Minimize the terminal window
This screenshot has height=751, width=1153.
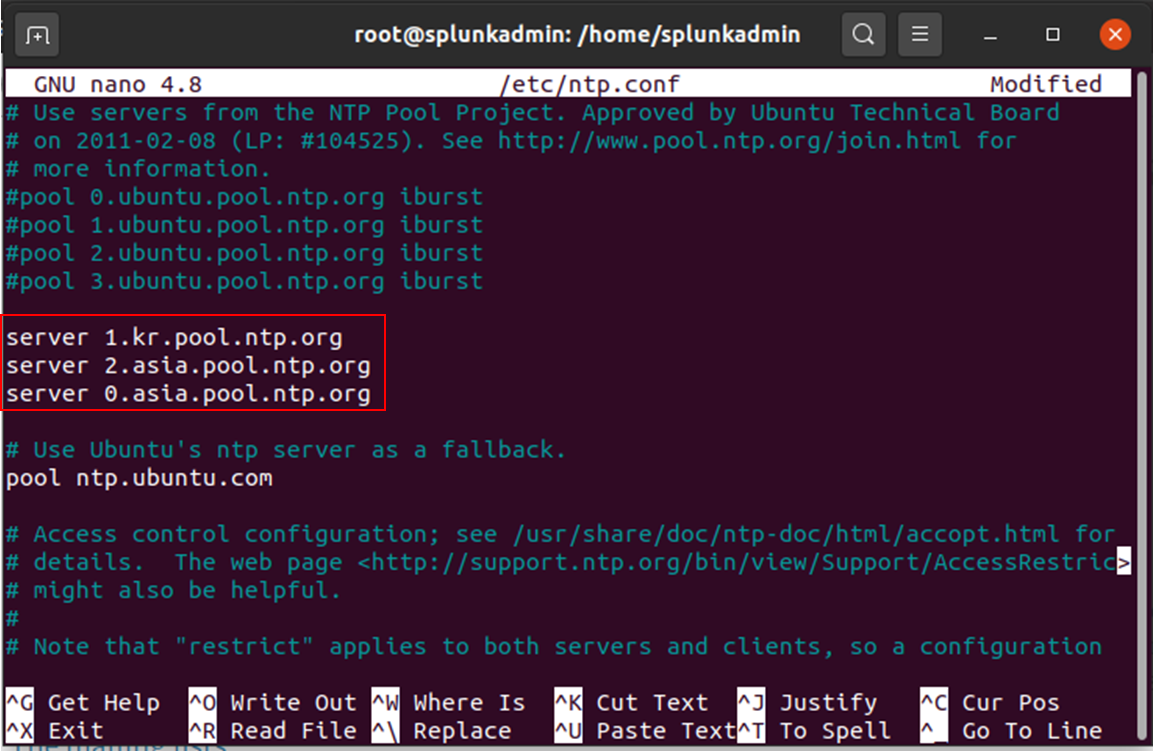(x=990, y=35)
